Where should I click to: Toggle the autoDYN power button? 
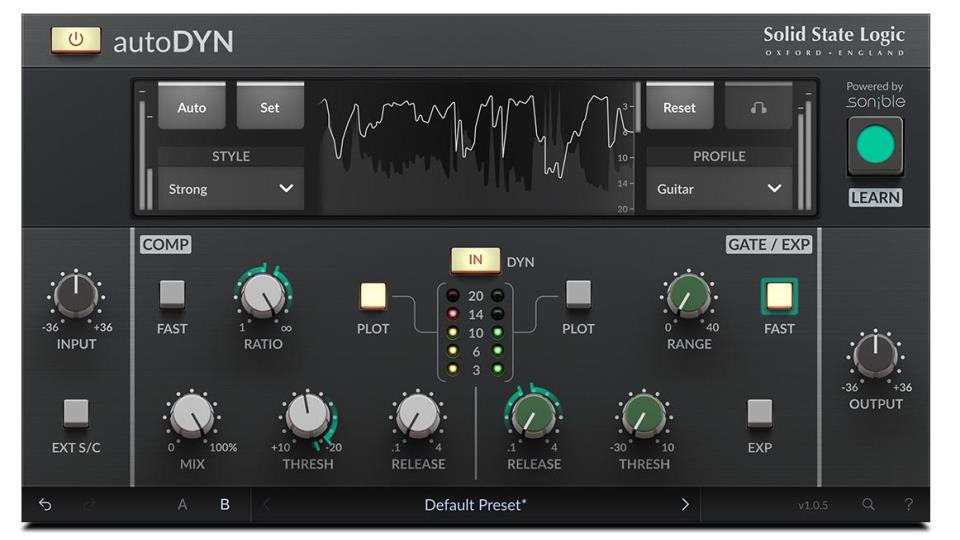76,40
